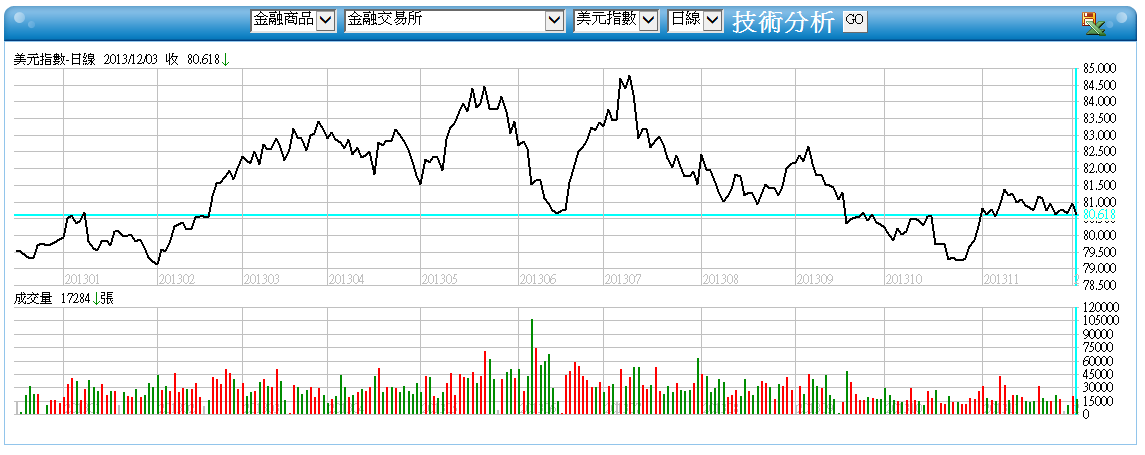
Task: Click the 201309 date axis label
Action: coord(813,279)
